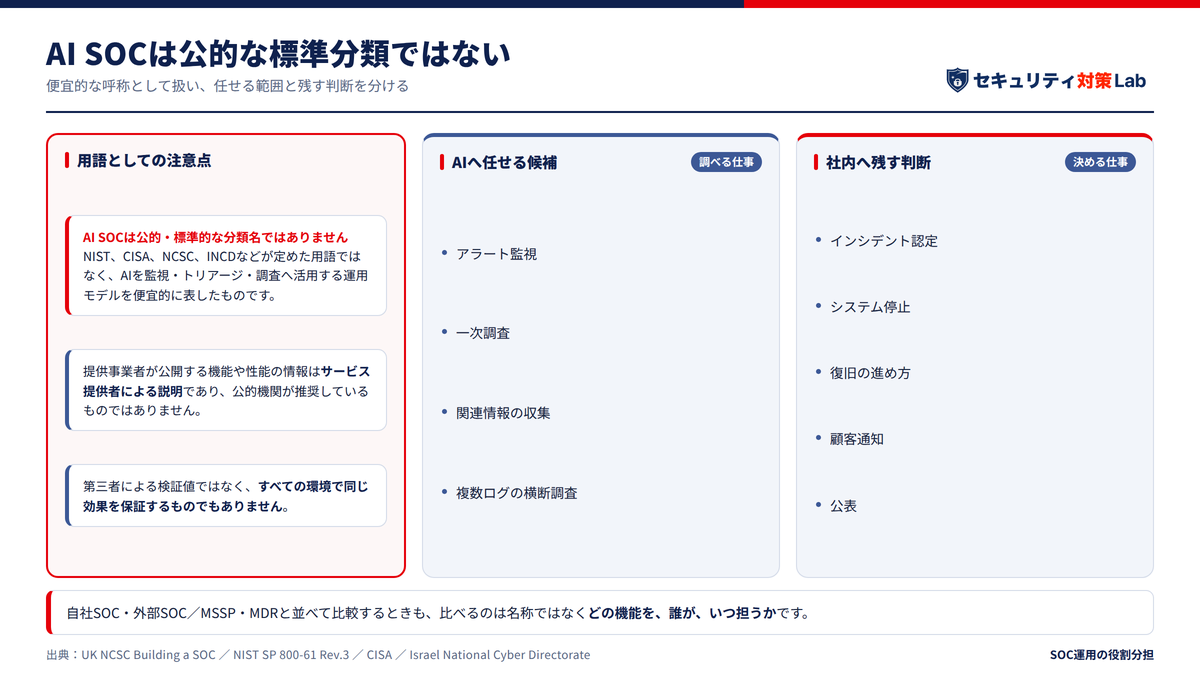Click the shield logo icon beside セキュリティ対策Lab
1200x675 pixels.
[957, 80]
